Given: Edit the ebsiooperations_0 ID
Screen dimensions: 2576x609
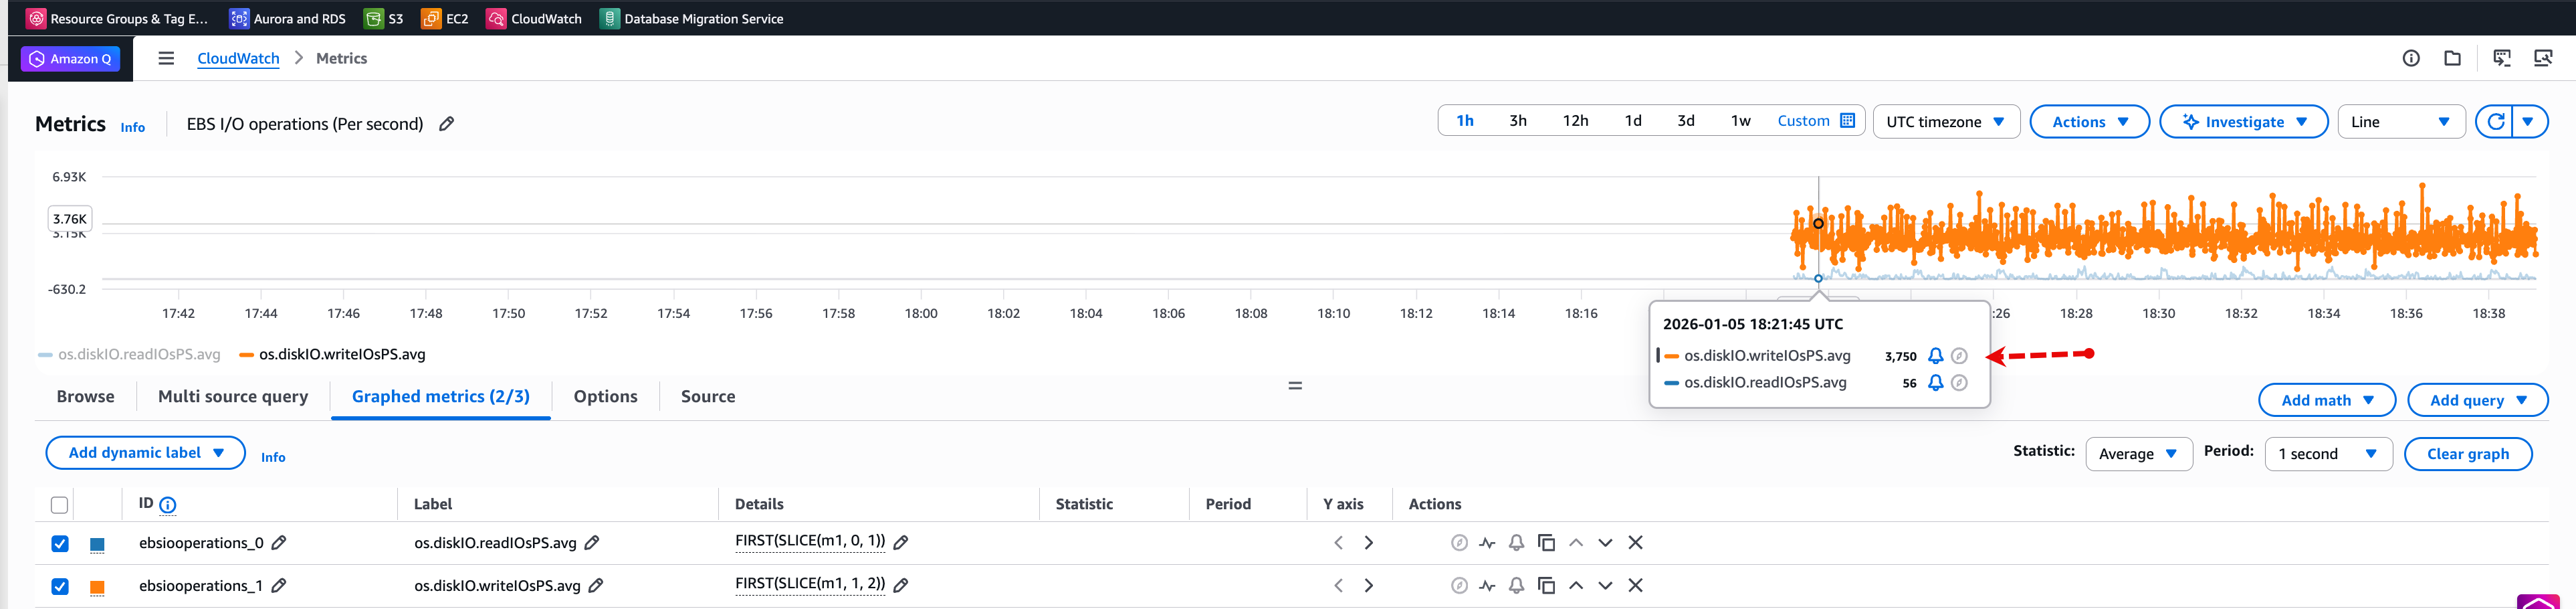Looking at the screenshot, I should tap(279, 542).
